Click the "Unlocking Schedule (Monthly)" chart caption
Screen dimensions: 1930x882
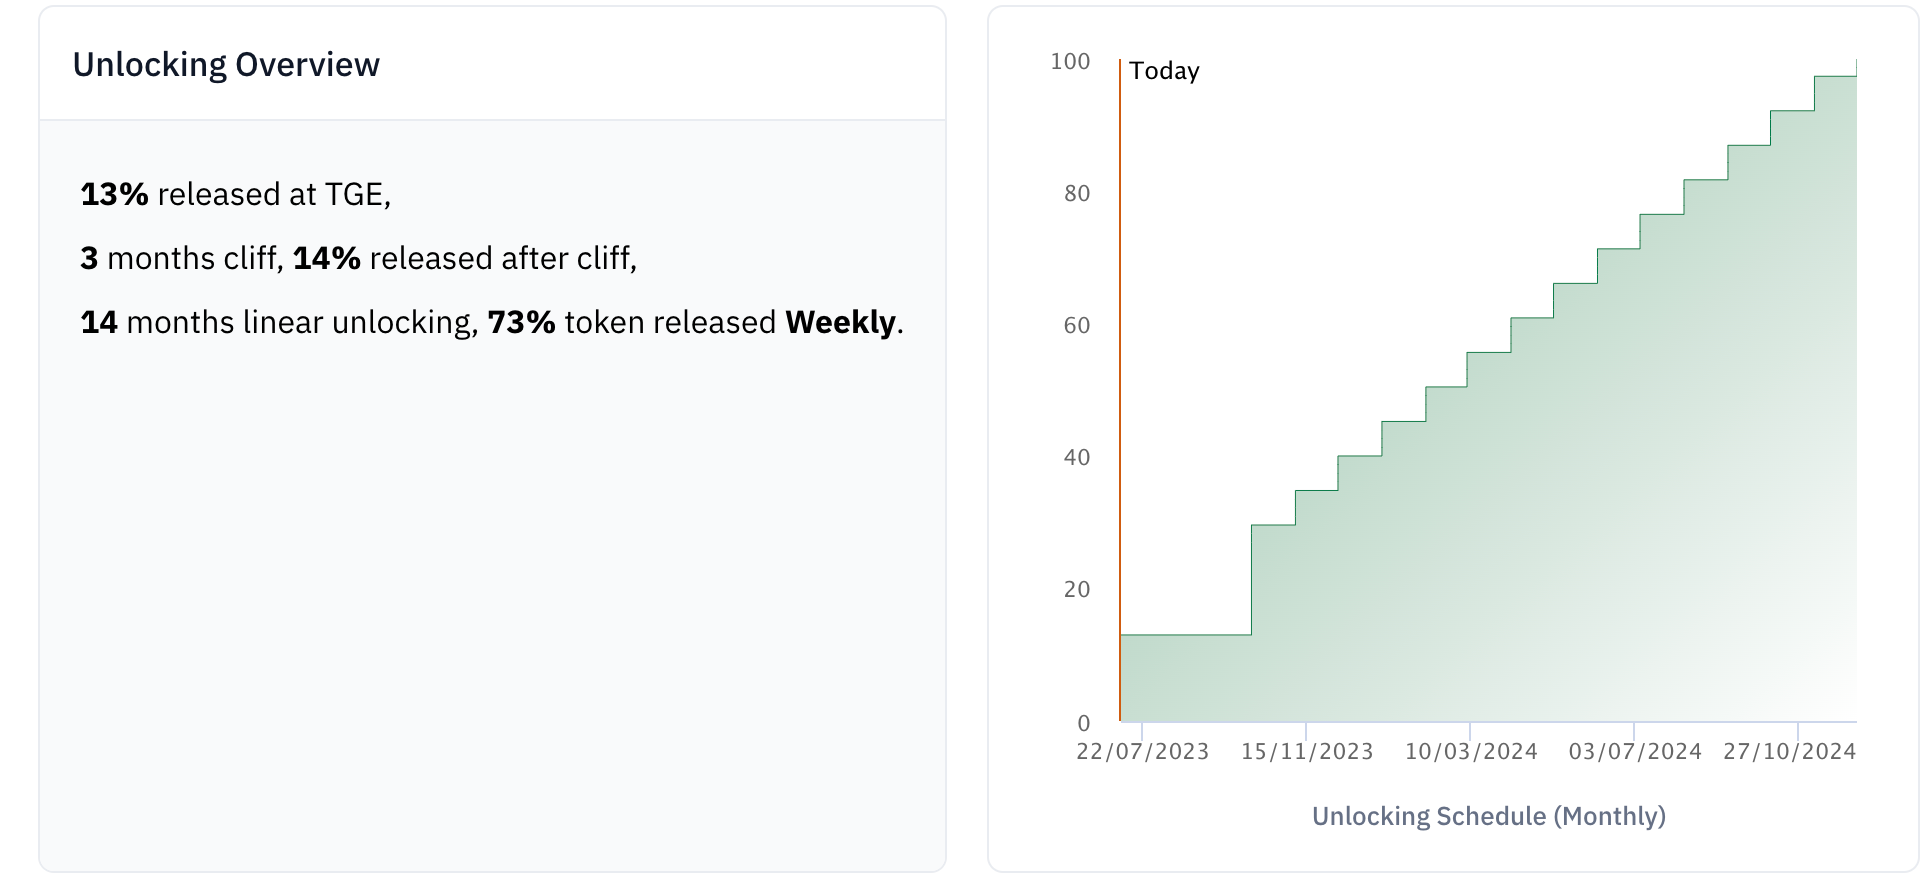pyautogui.click(x=1488, y=817)
